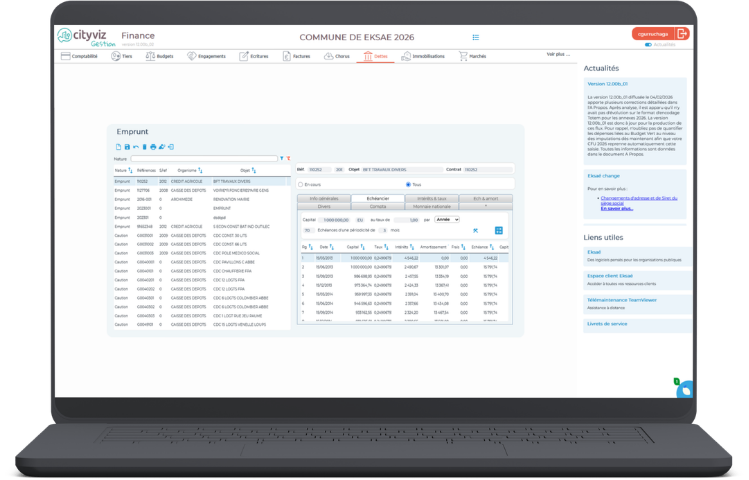Click the new document icon in Emprunt toolbar
The image size is (749, 480).
click(x=117, y=147)
